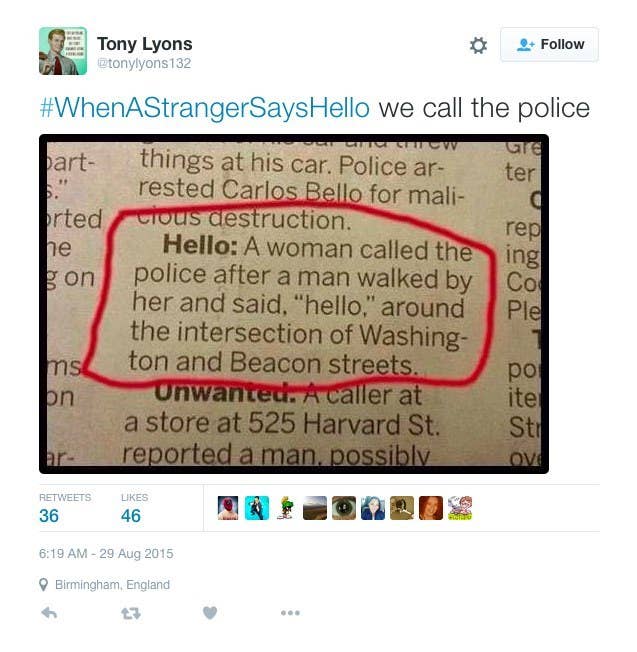Open Tony Lyons profile avatar
The height and width of the screenshot is (652, 637).
click(63, 51)
